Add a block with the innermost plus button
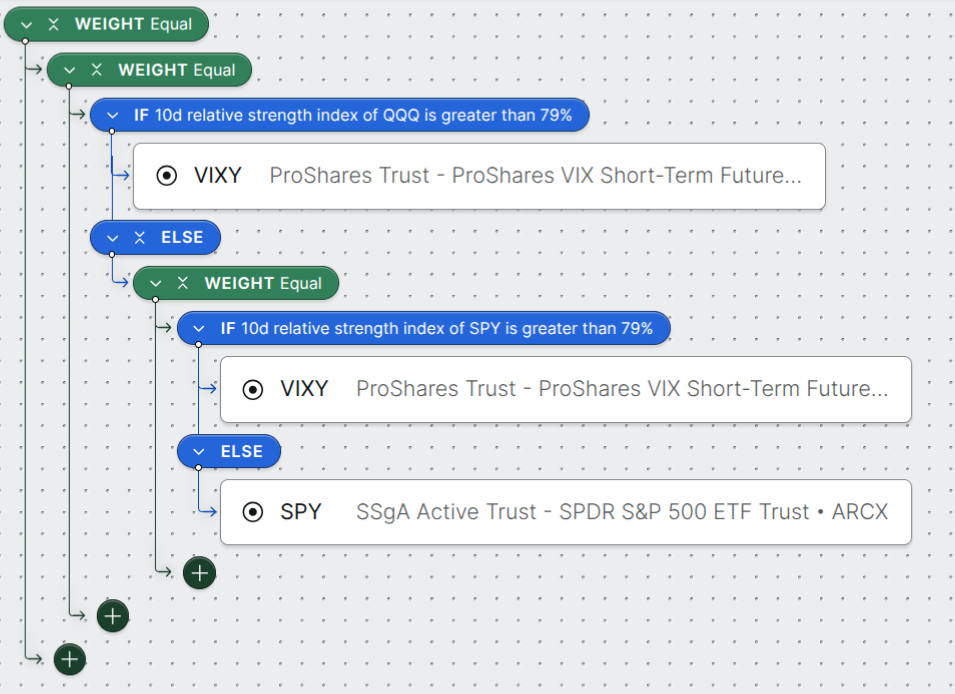The height and width of the screenshot is (694, 955). coord(200,573)
